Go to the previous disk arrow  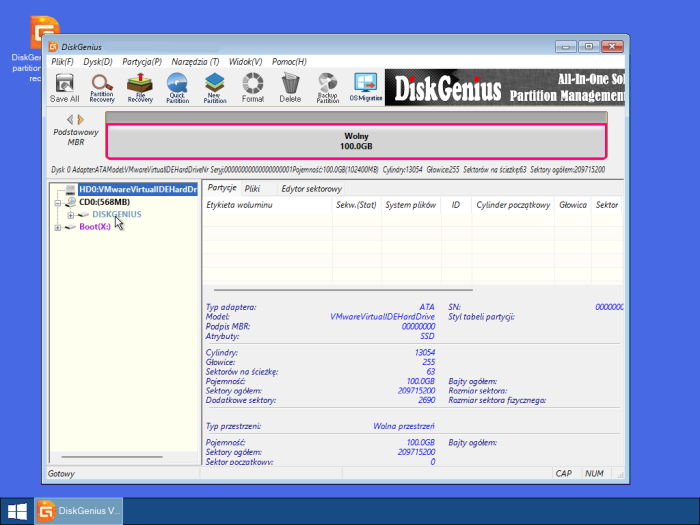70,119
